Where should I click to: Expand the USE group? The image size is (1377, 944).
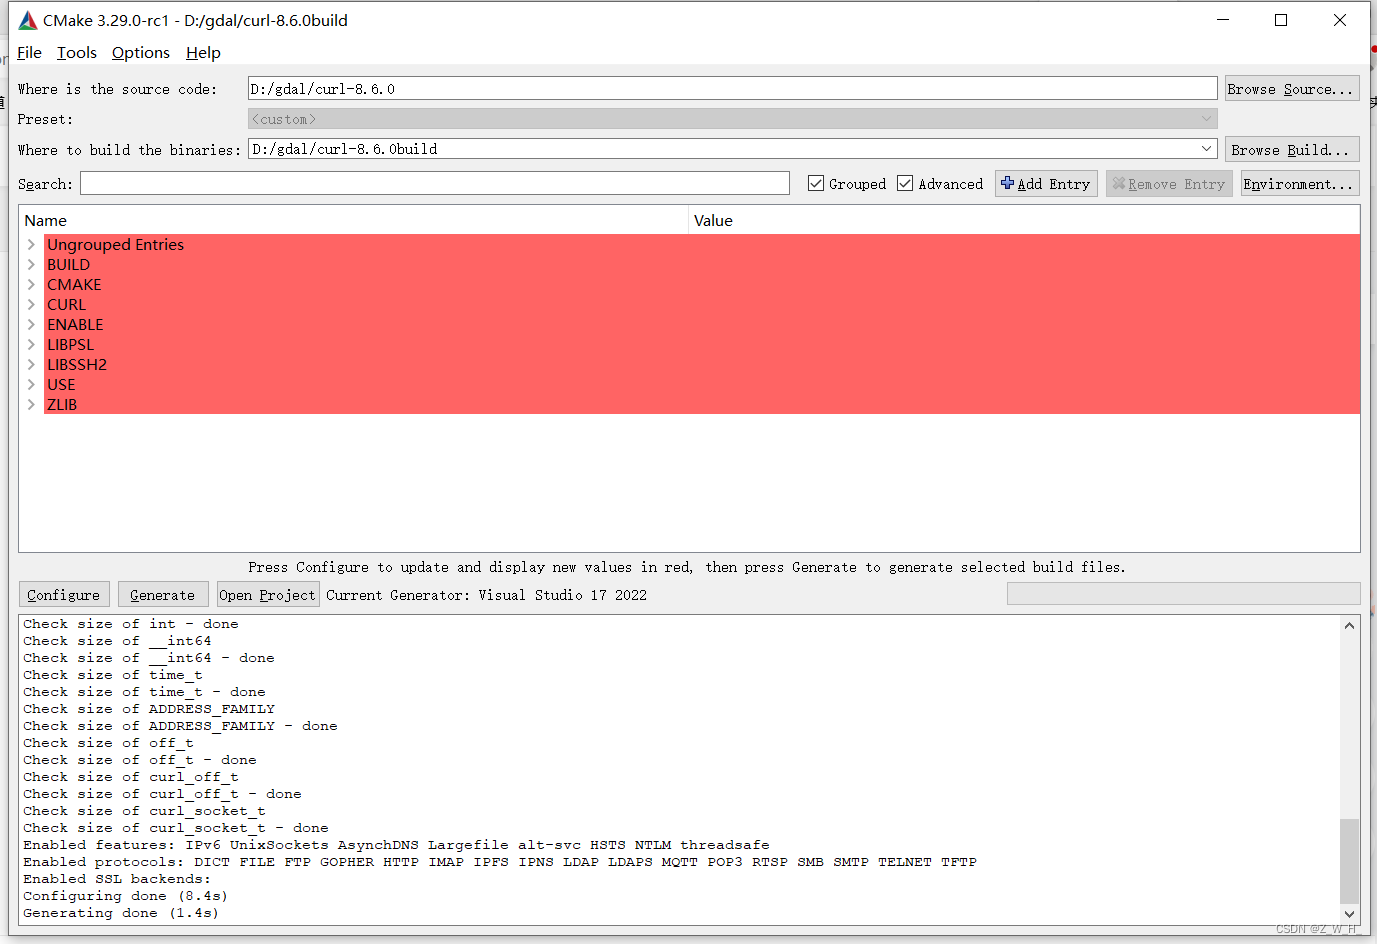pyautogui.click(x=31, y=384)
